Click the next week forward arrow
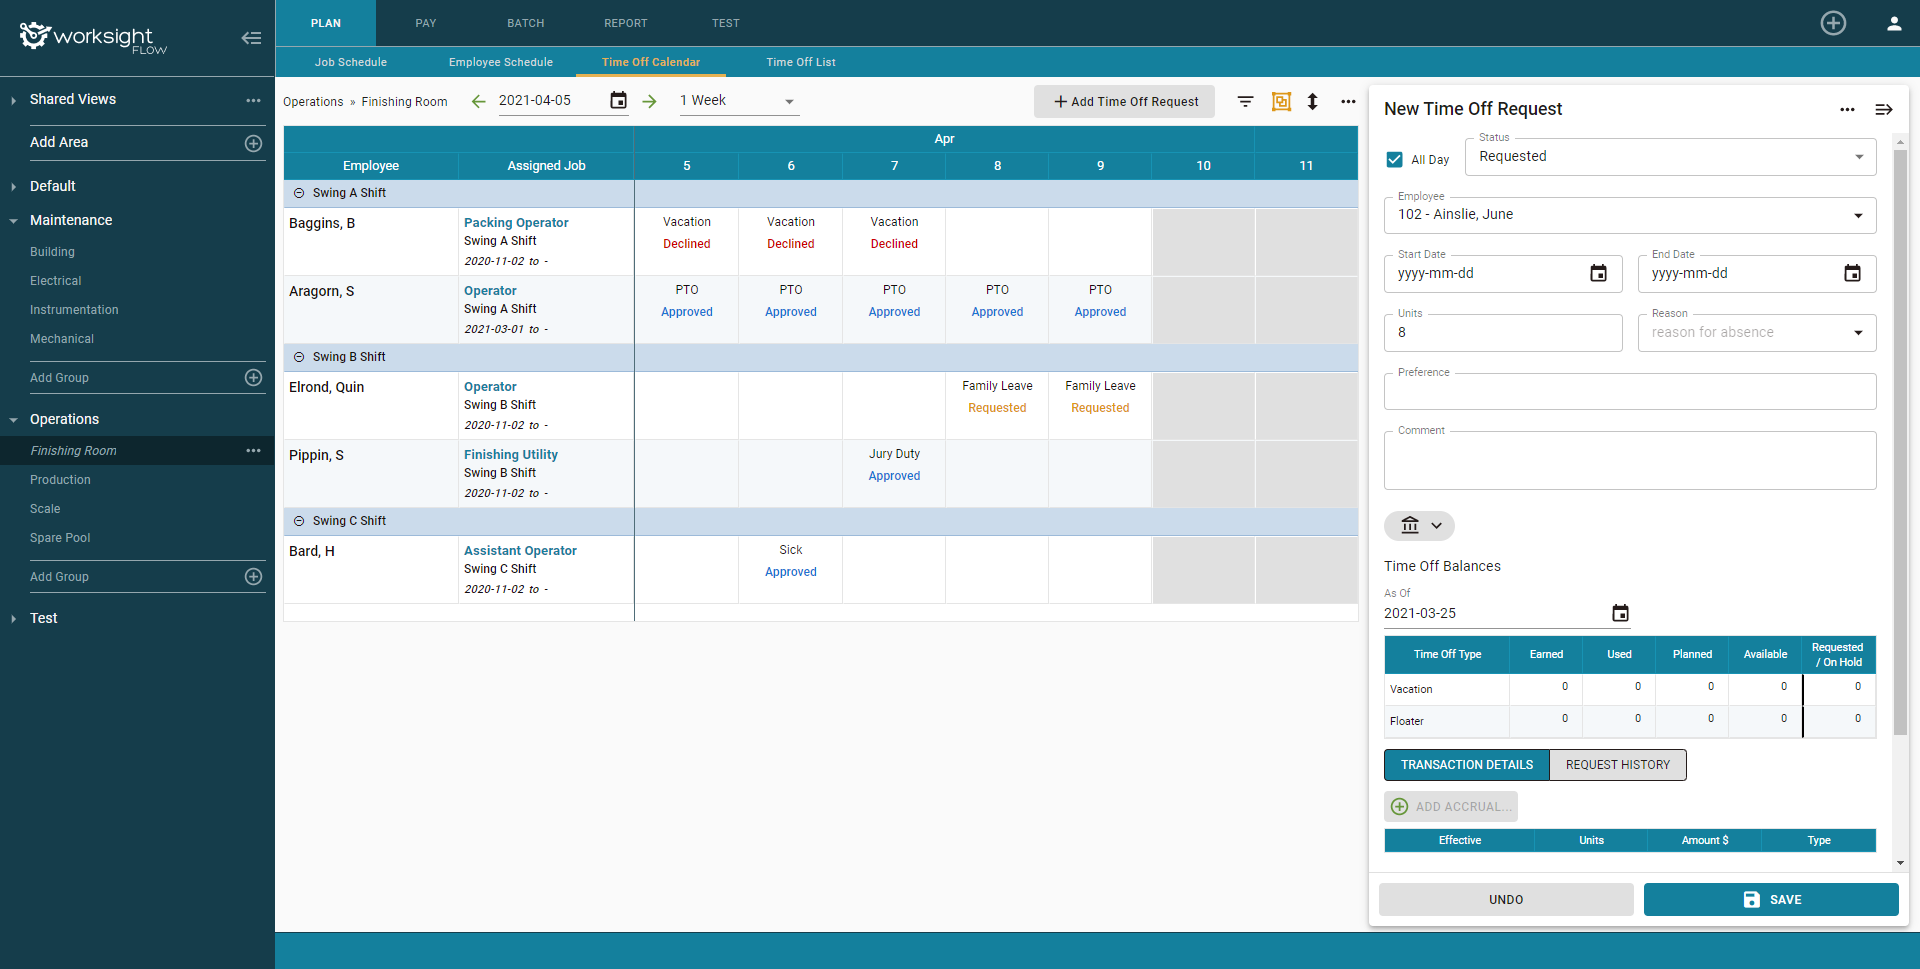This screenshot has height=969, width=1920. coord(650,100)
